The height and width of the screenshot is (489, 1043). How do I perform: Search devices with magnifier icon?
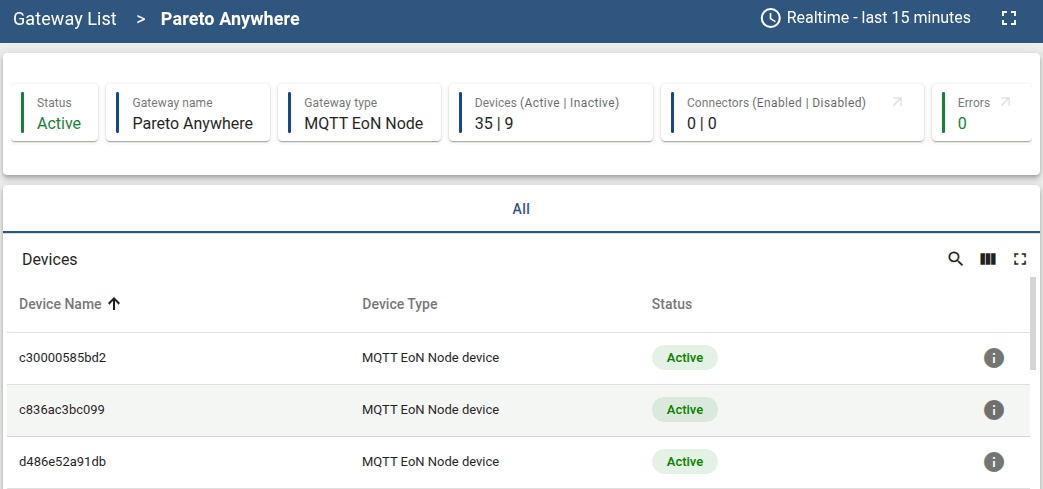pos(955,259)
